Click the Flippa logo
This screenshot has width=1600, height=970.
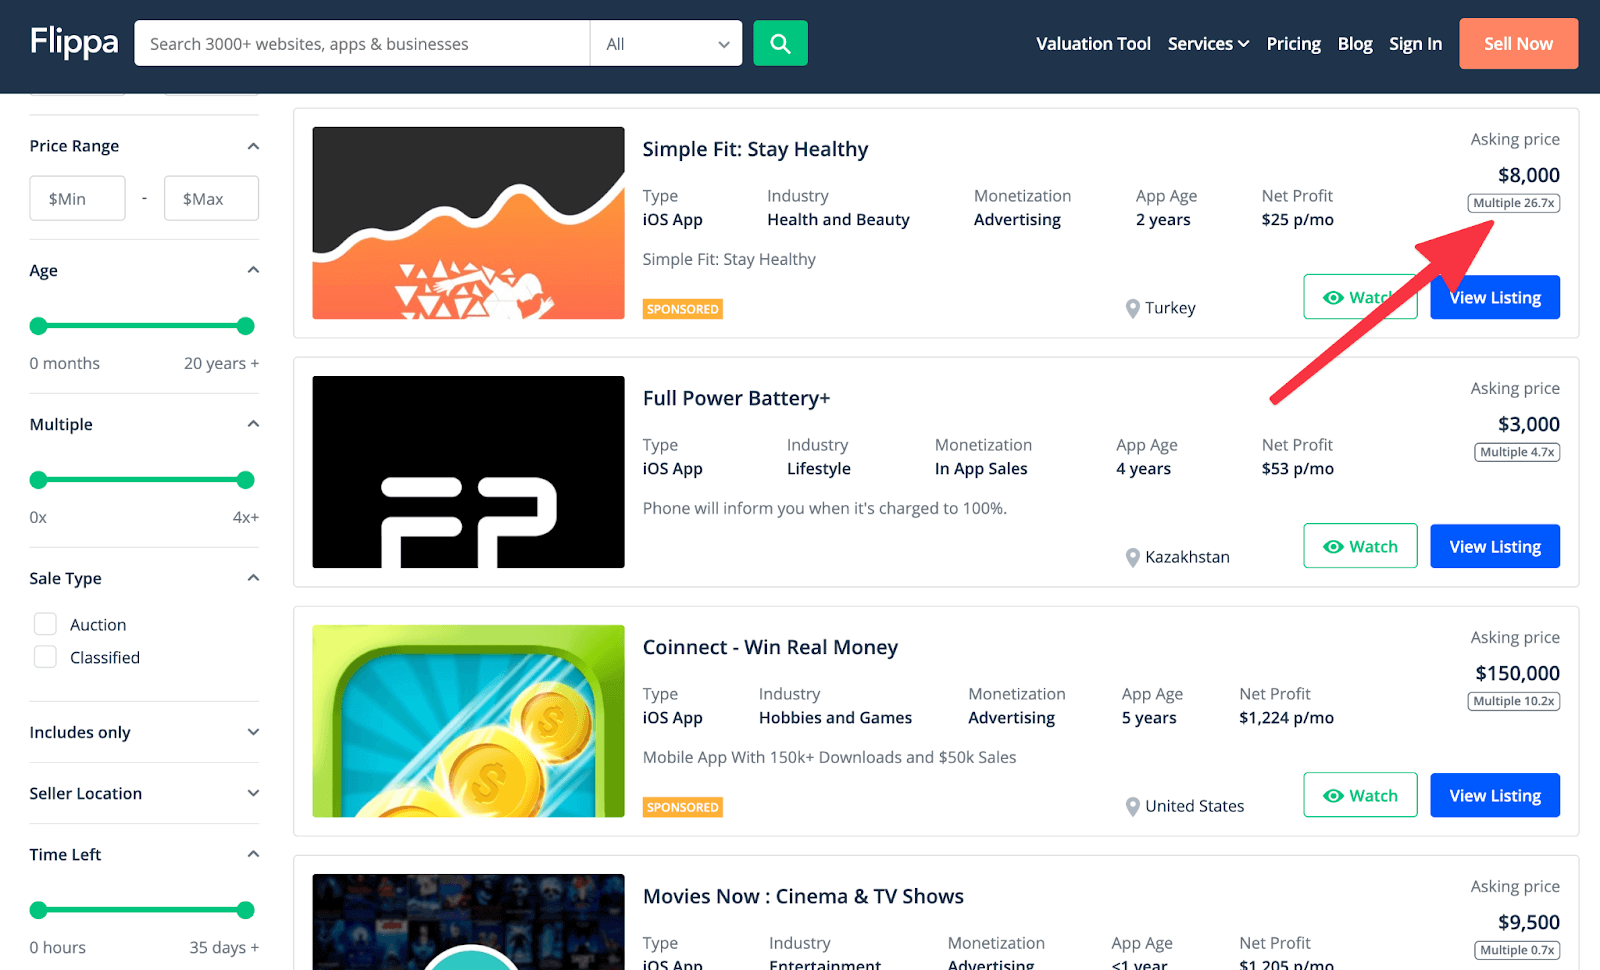74,42
